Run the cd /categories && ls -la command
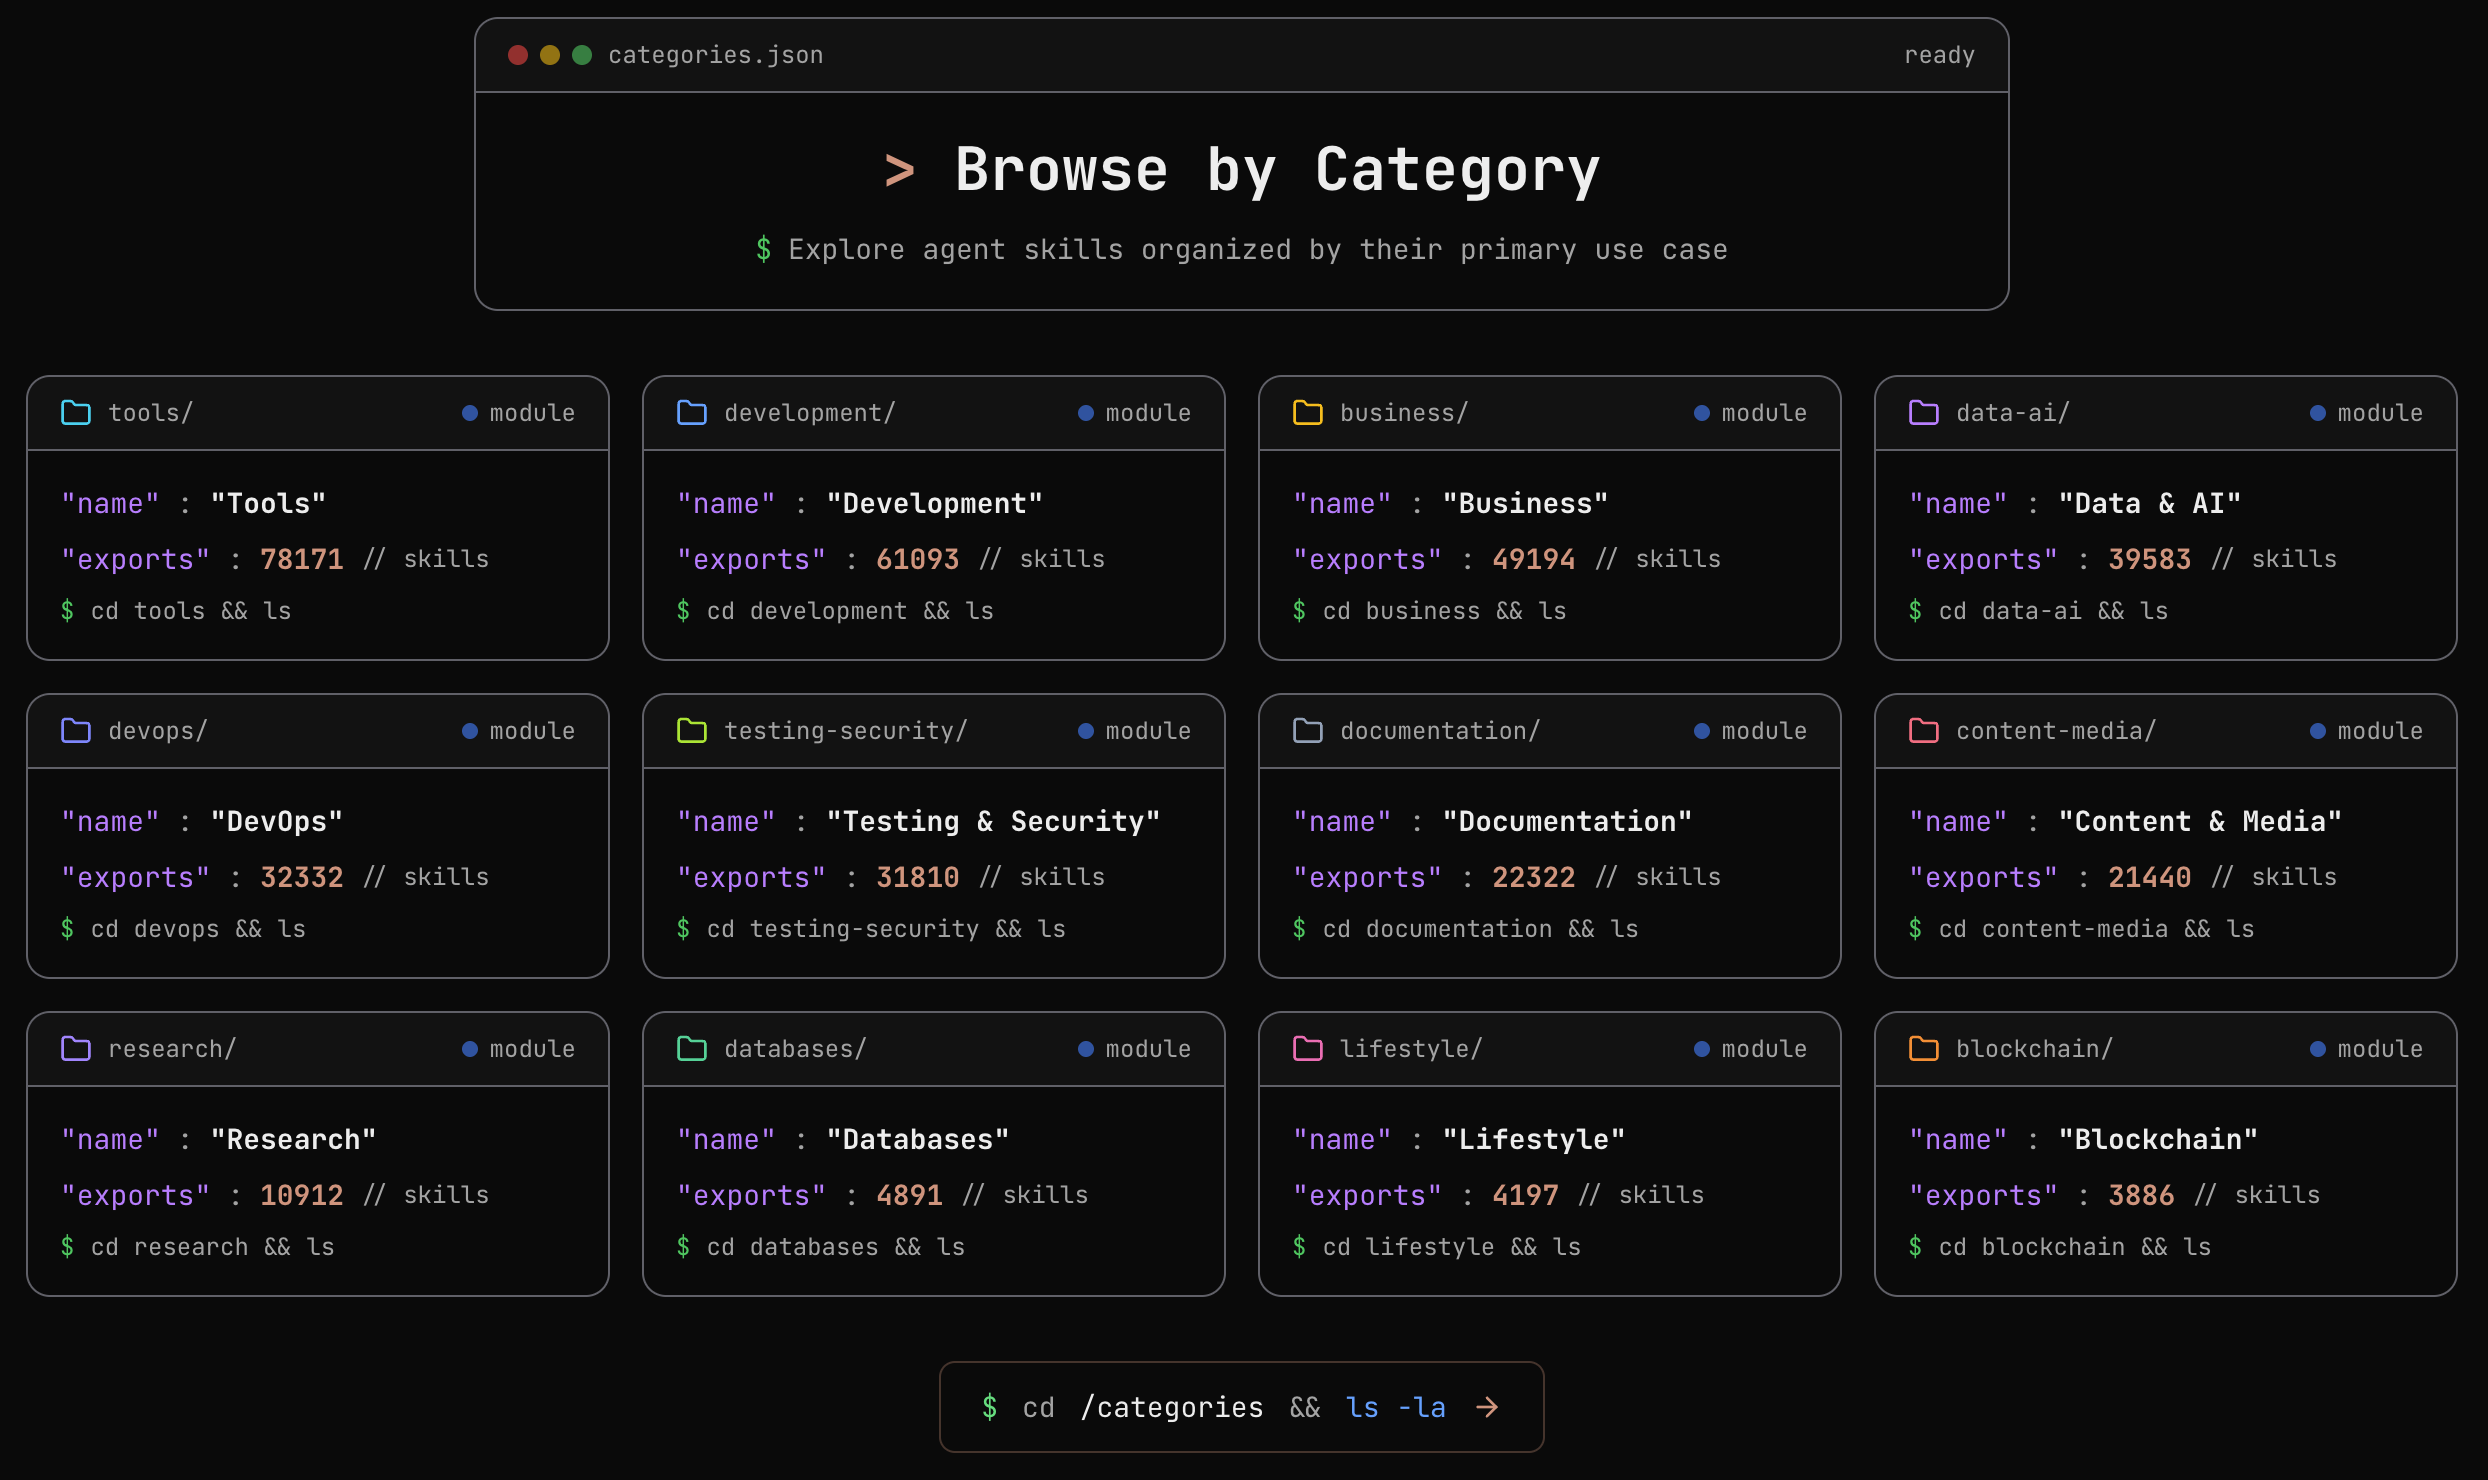This screenshot has height=1480, width=2488. tap(1240, 1406)
